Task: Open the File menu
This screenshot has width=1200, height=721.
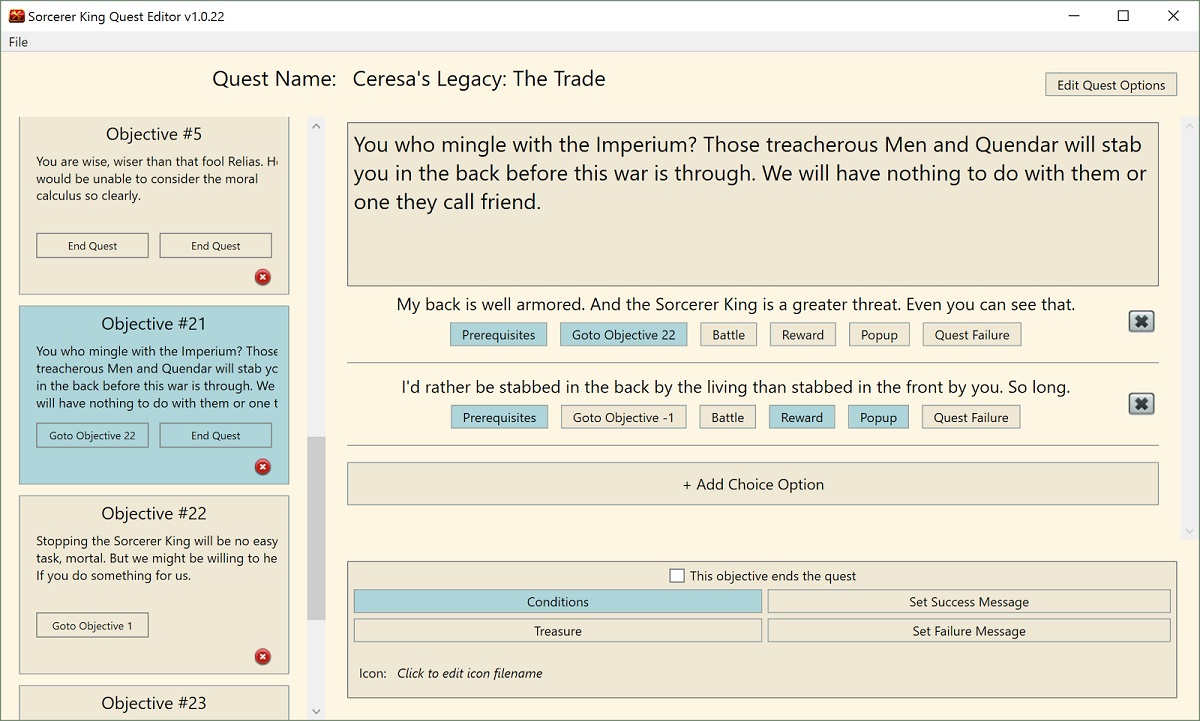Action: click(x=18, y=42)
